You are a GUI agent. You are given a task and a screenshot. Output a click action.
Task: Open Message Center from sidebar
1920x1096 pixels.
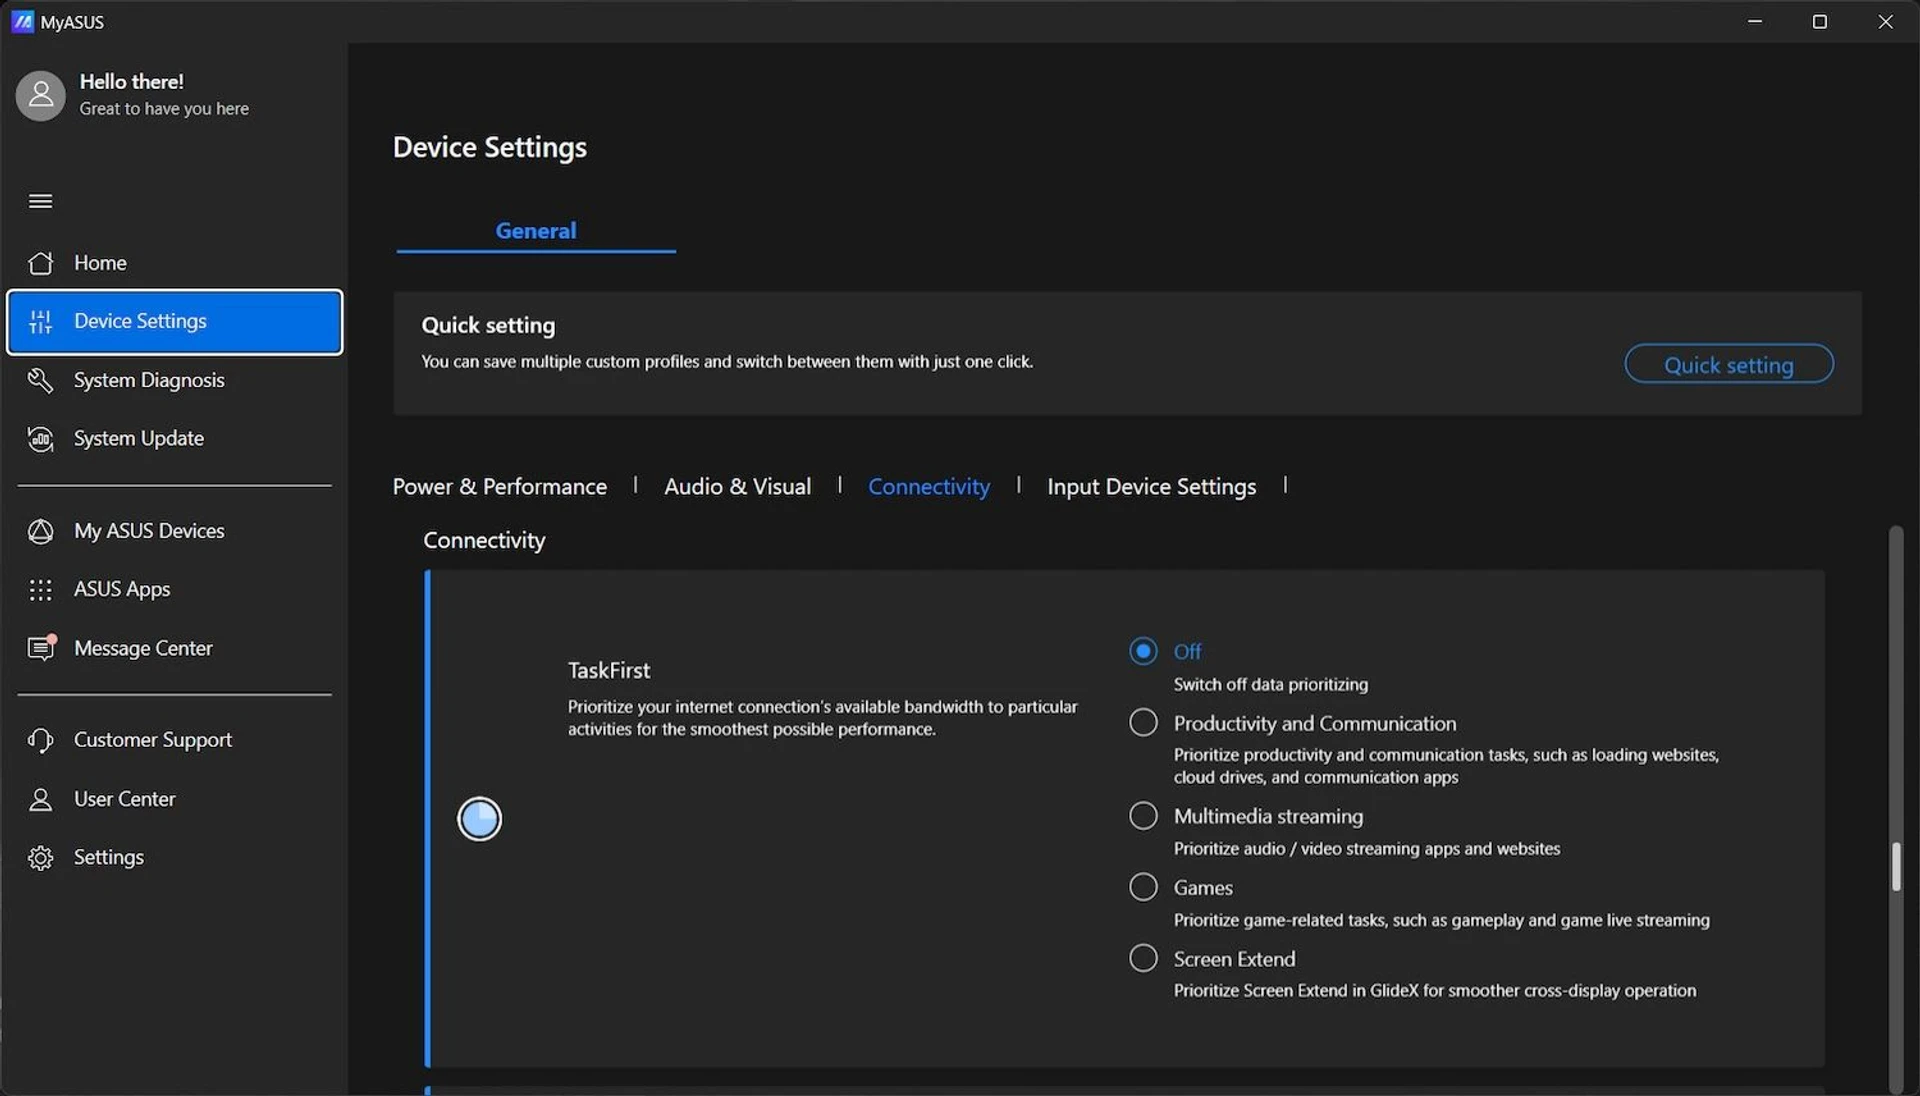point(174,648)
